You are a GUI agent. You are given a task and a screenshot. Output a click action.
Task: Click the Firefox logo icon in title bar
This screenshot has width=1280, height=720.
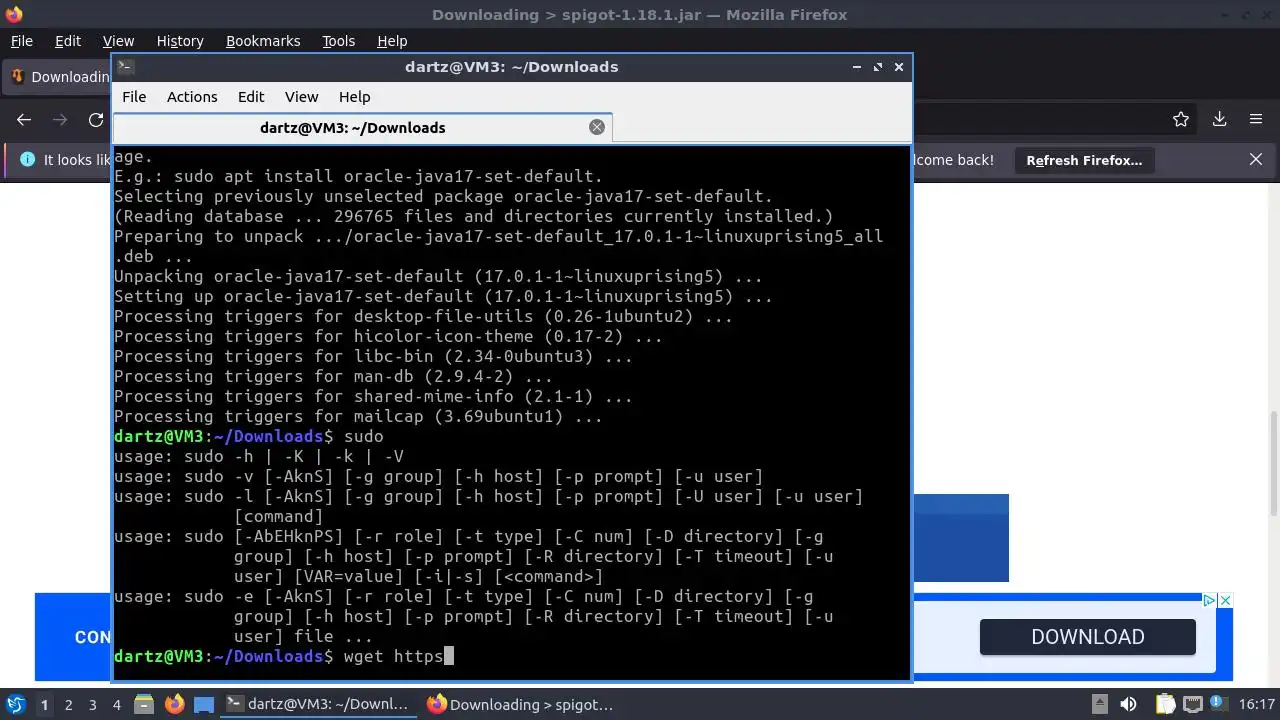(13, 14)
